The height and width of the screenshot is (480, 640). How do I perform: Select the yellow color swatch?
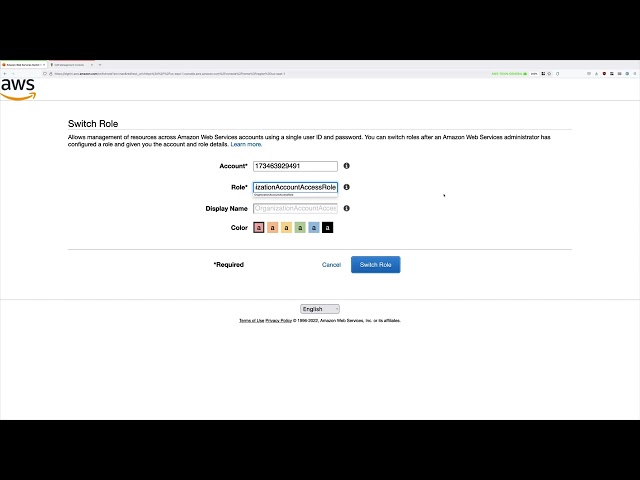[x=286, y=227]
